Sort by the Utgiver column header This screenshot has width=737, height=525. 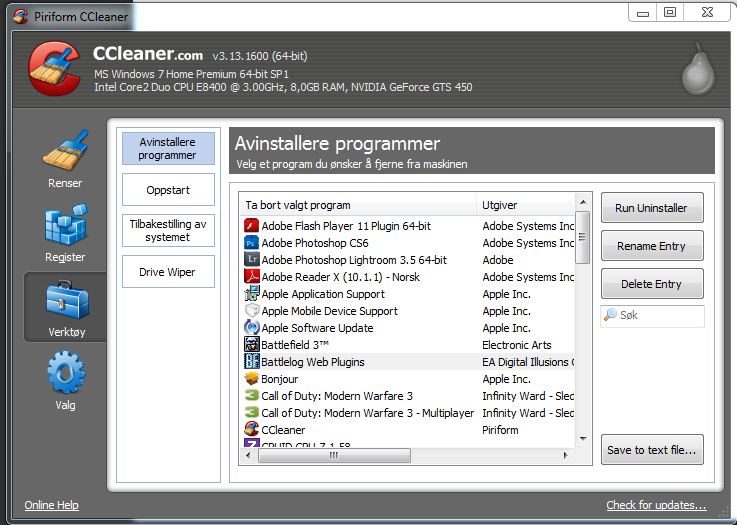coord(525,205)
